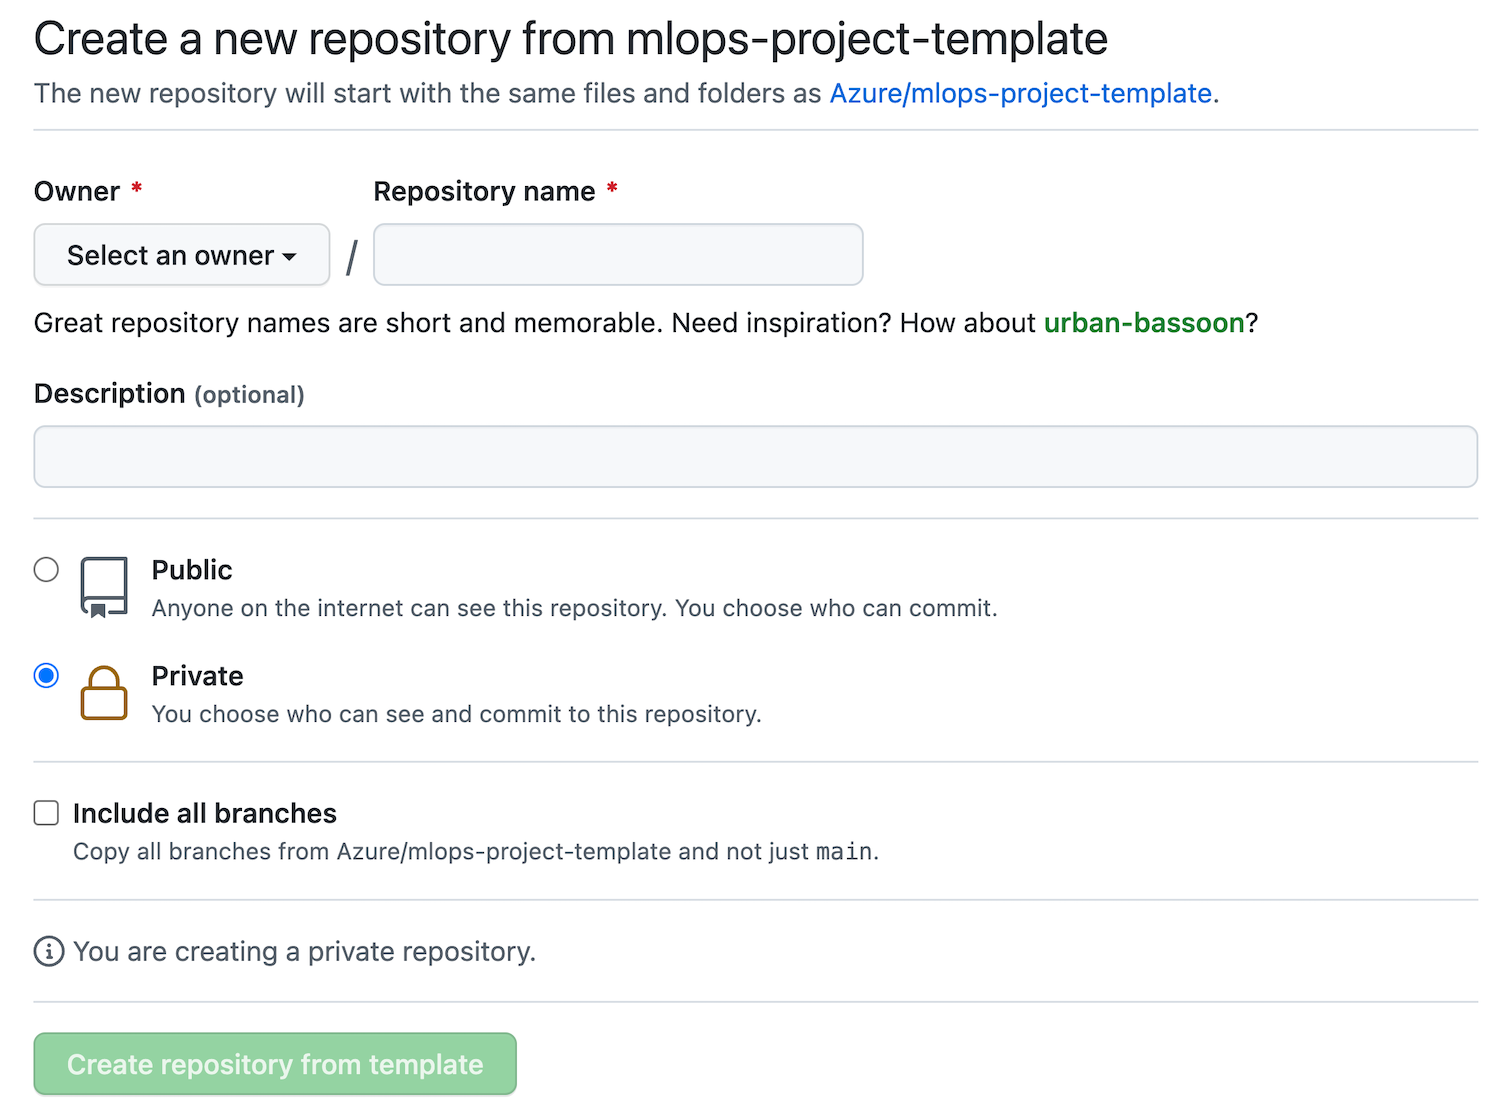Click the Description (optional) label
This screenshot has width=1500, height=1116.
coord(169,394)
